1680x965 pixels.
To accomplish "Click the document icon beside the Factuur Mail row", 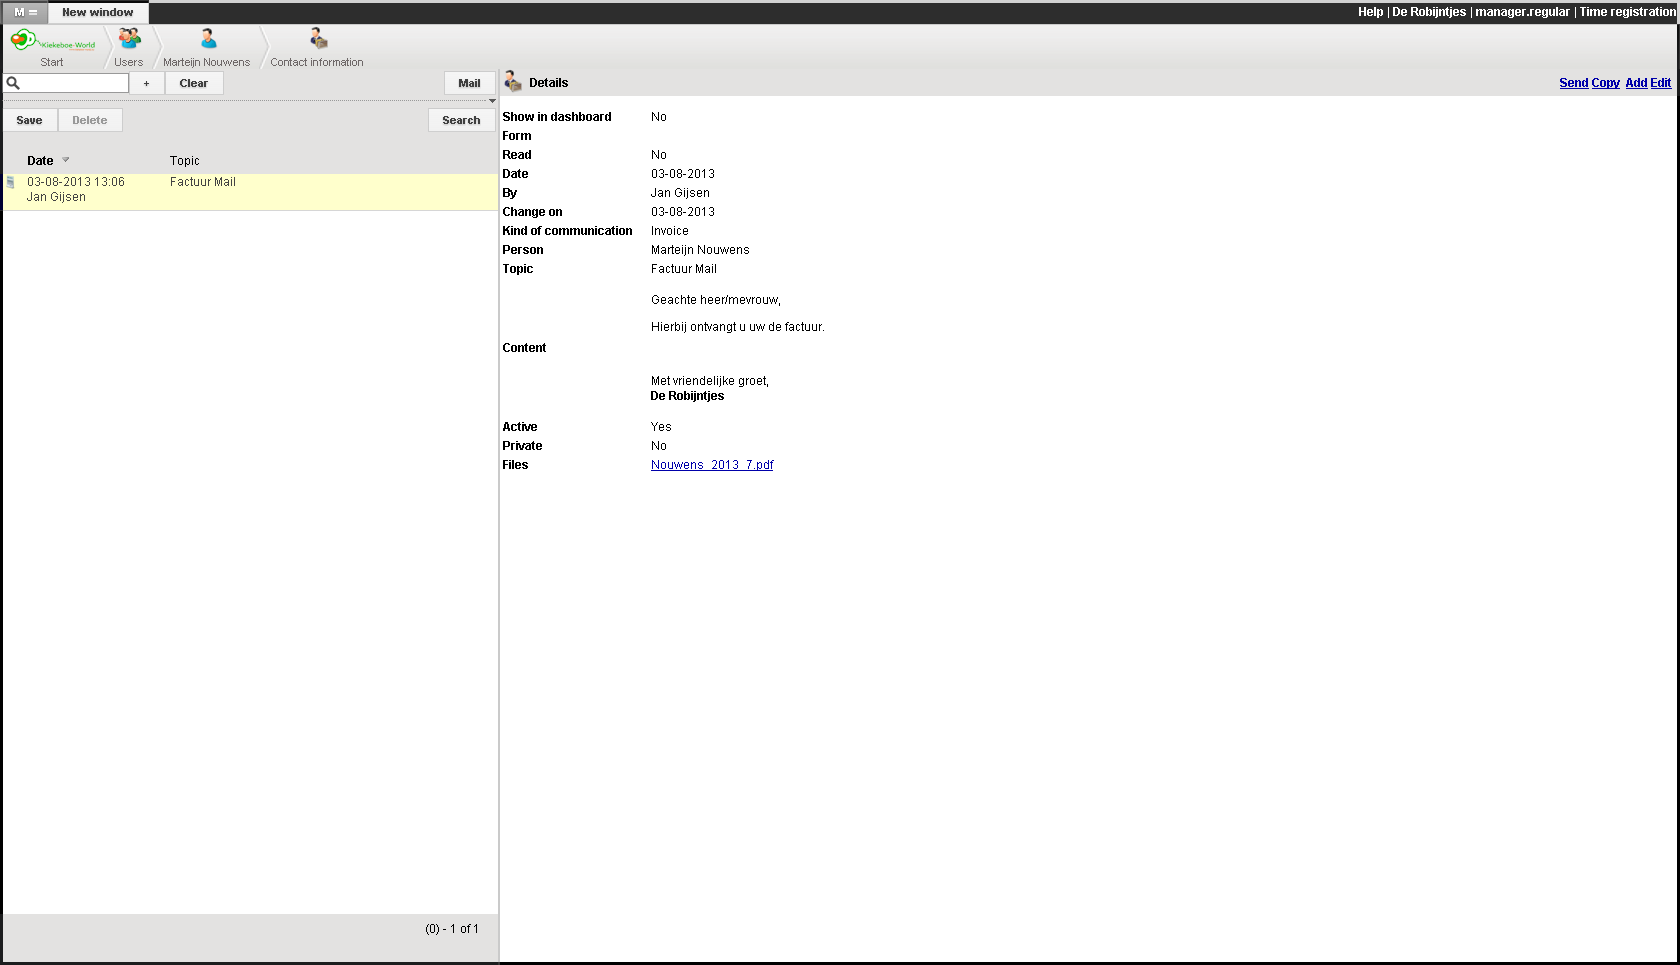I will point(11,182).
